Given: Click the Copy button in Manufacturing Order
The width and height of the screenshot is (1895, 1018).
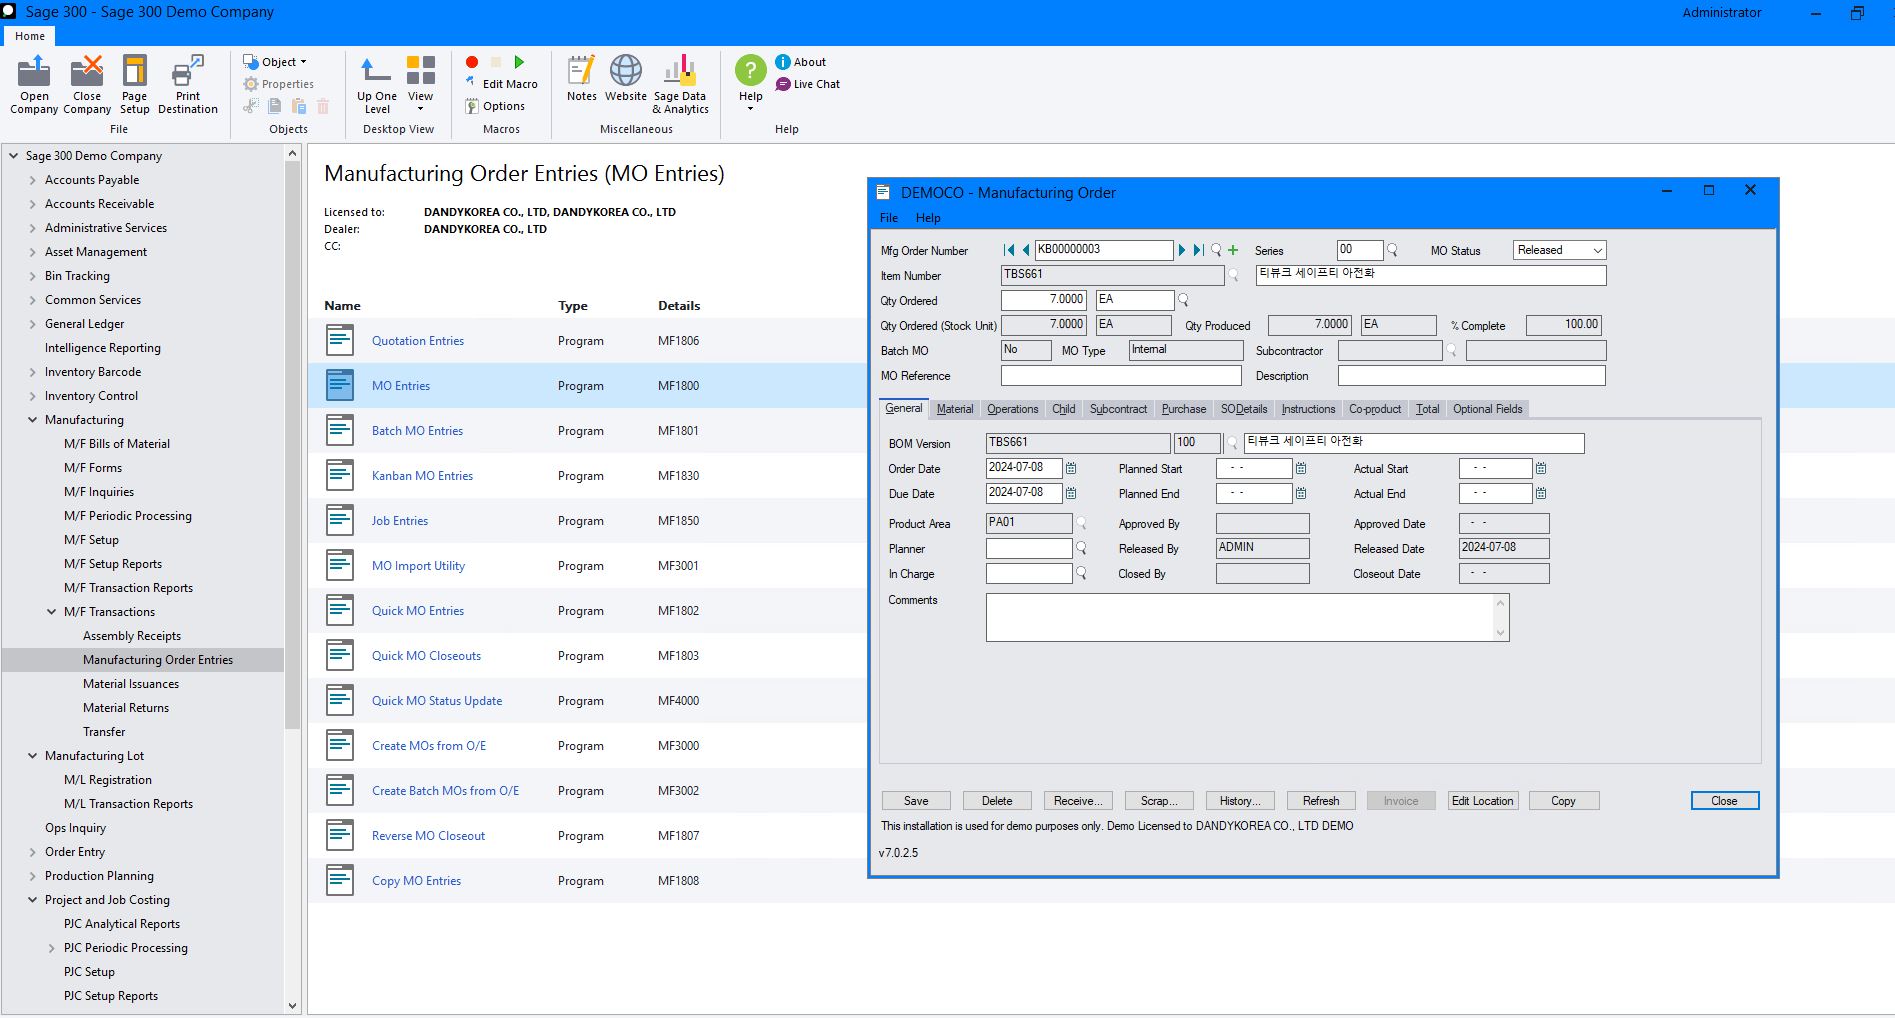Looking at the screenshot, I should (x=1563, y=801).
